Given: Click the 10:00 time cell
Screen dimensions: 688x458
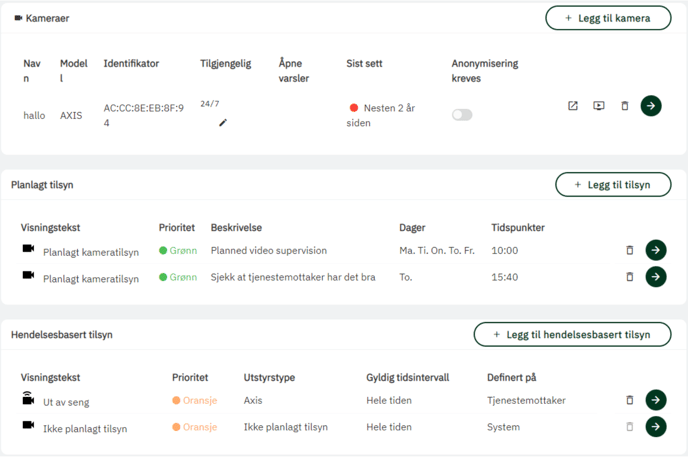Looking at the screenshot, I should [505, 250].
